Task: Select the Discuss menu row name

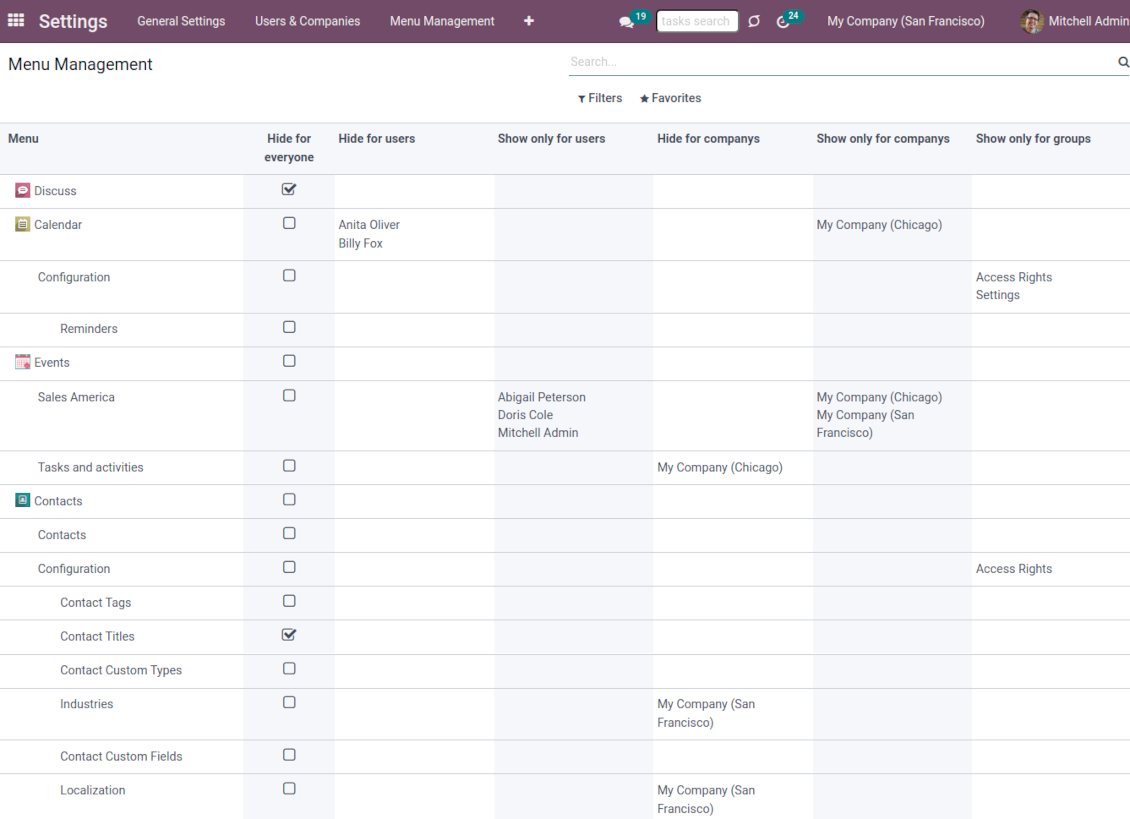Action: (x=55, y=191)
